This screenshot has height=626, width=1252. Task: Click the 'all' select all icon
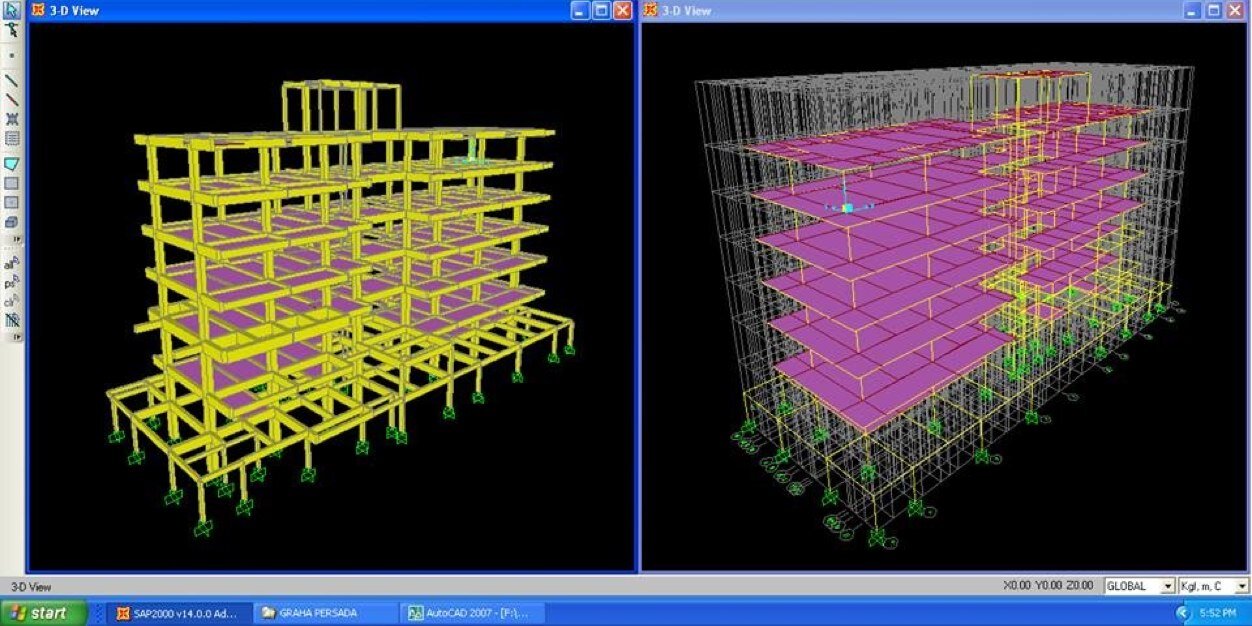tap(12, 264)
